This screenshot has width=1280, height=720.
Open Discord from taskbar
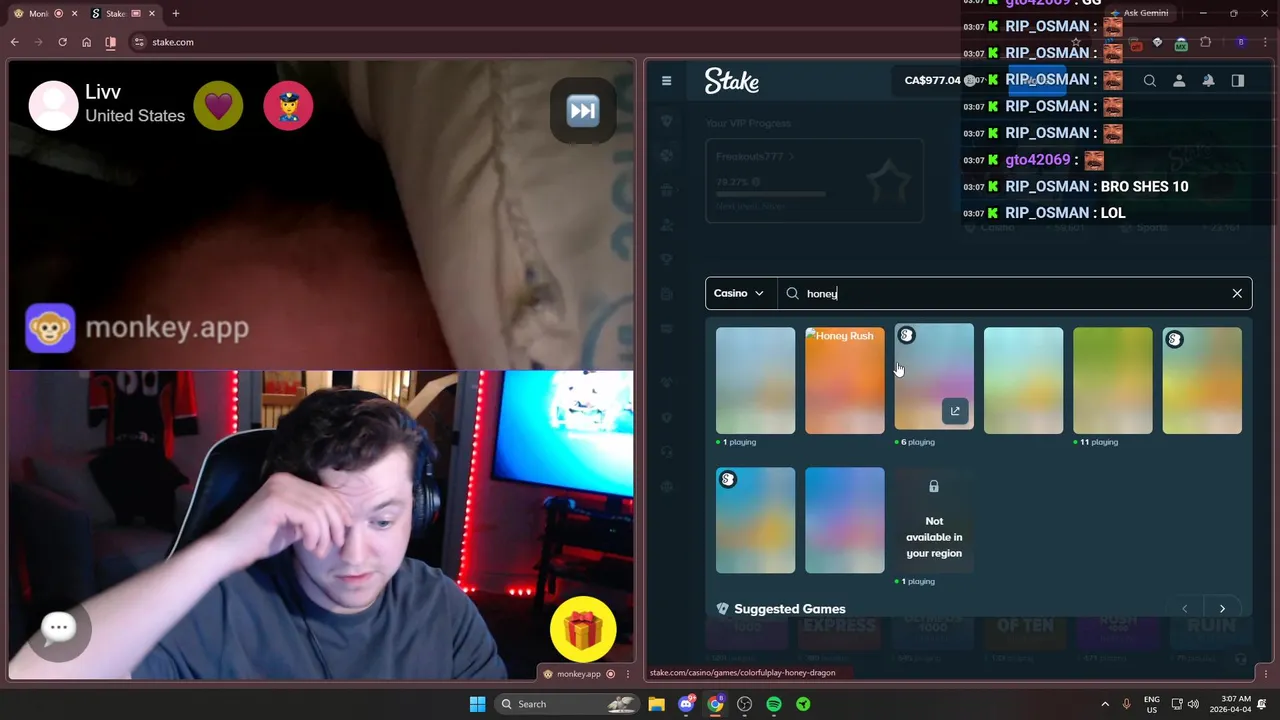686,704
